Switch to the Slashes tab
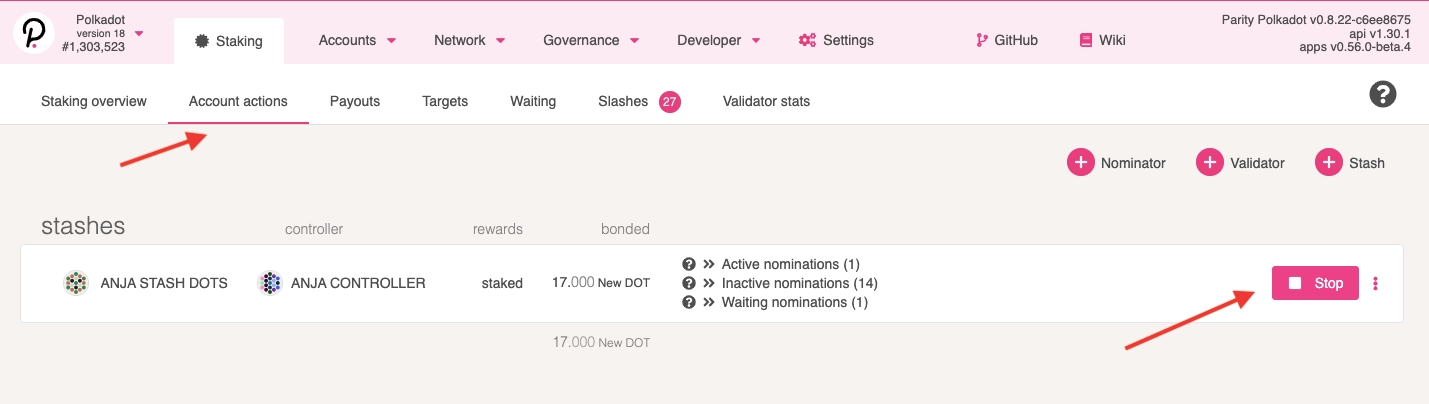This screenshot has width=1429, height=404. click(623, 101)
